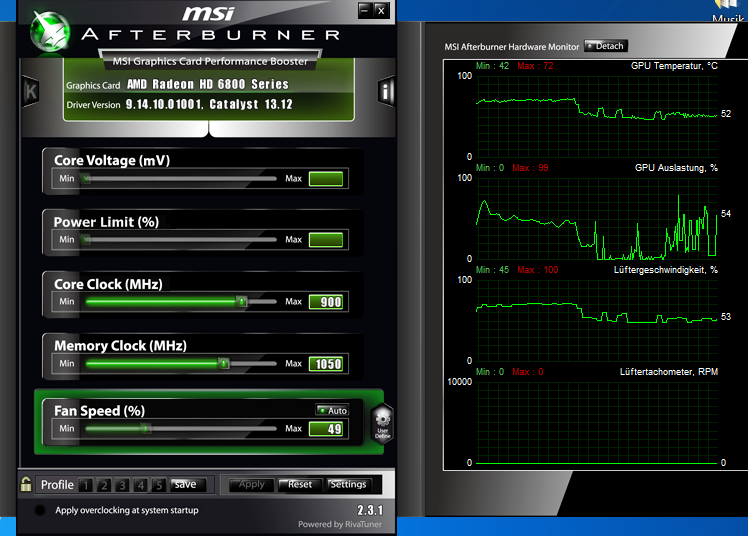Toggle the profile lock padlock icon
Image resolution: width=748 pixels, height=537 pixels.
click(26, 484)
